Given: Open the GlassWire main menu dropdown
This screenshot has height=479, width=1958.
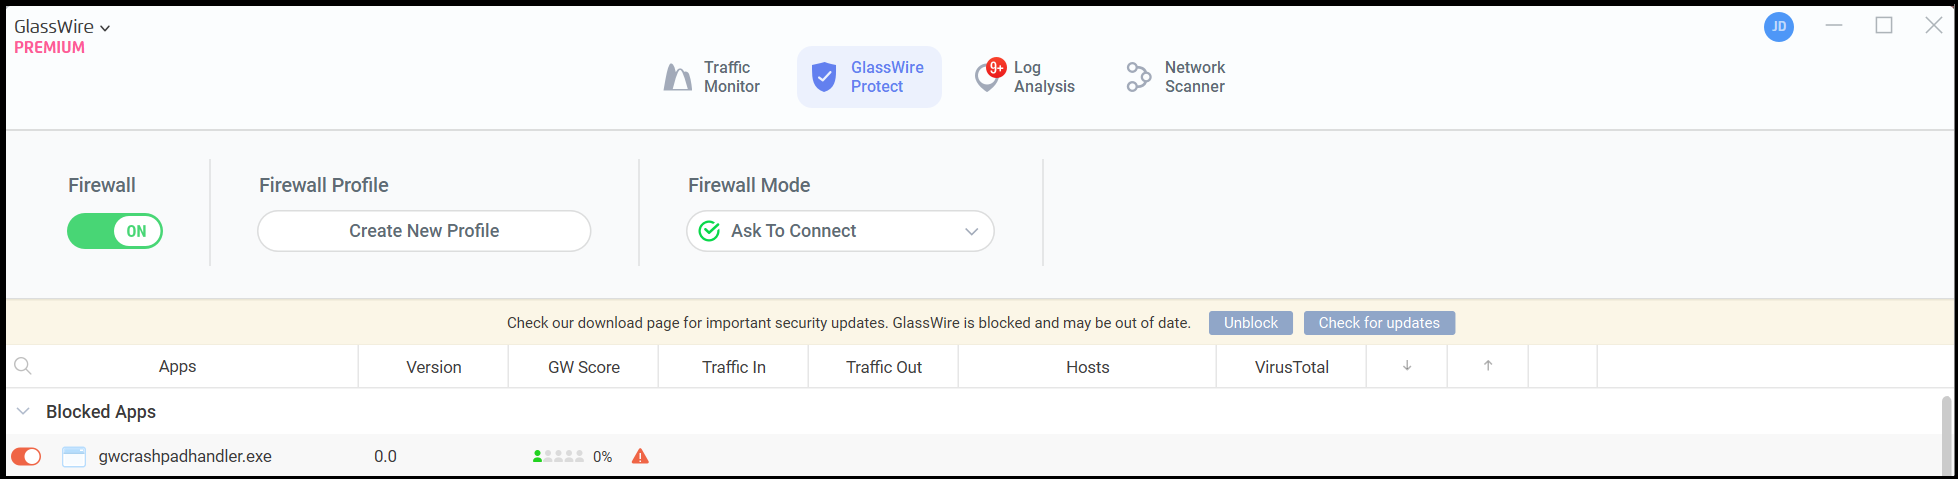Looking at the screenshot, I should (x=62, y=27).
